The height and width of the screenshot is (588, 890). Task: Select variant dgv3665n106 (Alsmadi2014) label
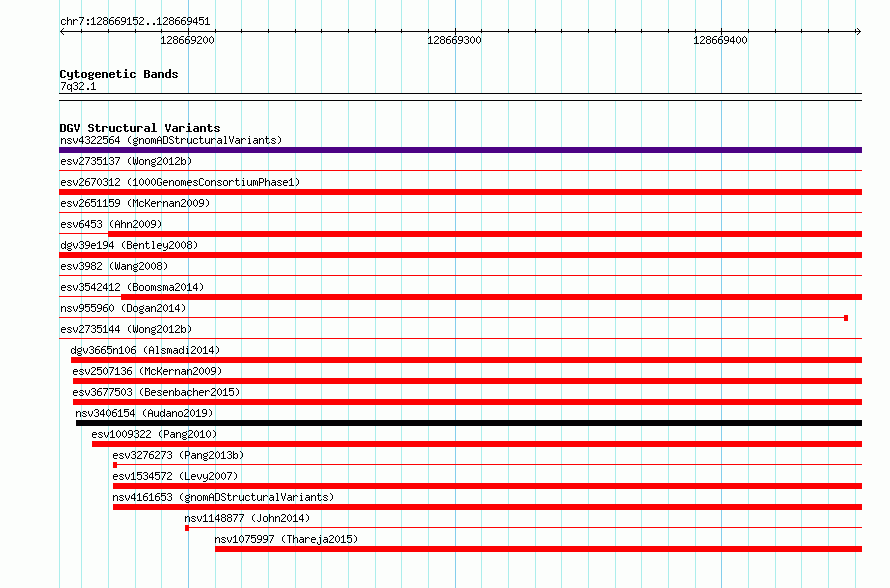(145, 350)
